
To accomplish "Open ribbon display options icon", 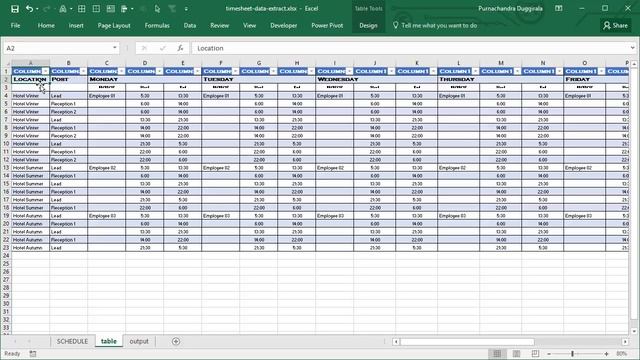I will pyautogui.click(x=559, y=9).
